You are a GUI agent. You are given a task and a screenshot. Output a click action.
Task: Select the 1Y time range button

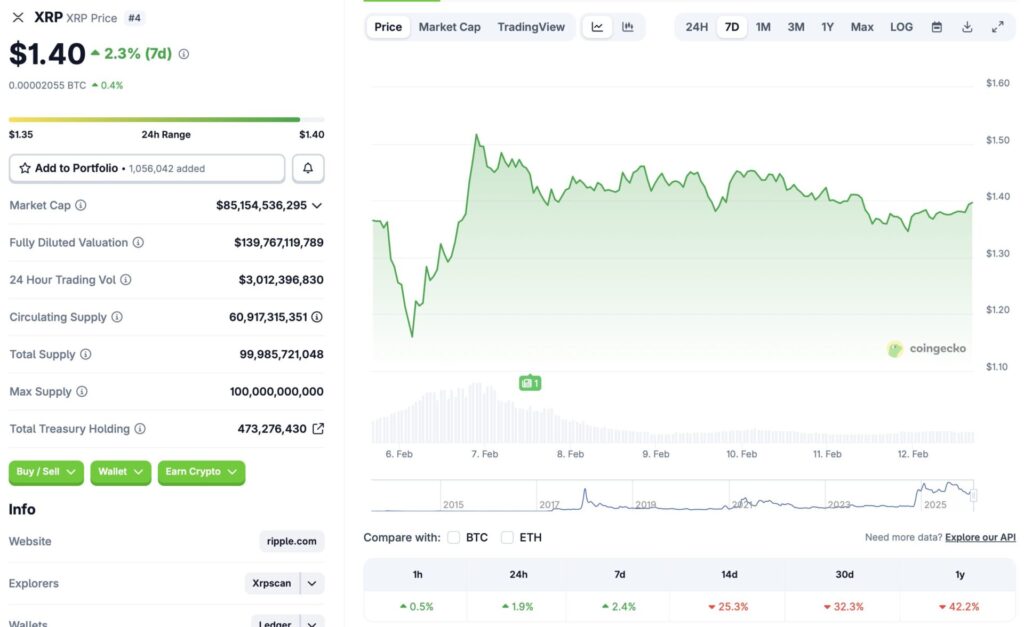[827, 27]
